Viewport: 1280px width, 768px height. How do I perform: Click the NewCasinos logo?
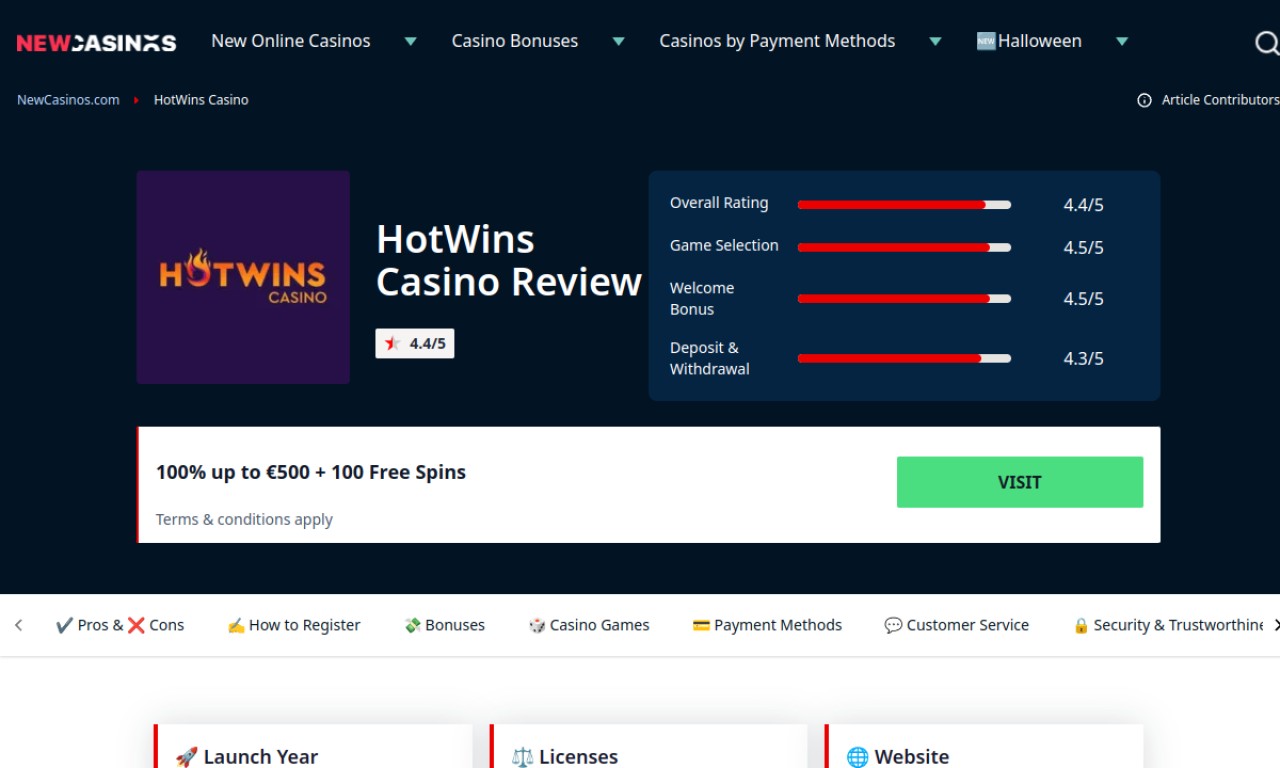pyautogui.click(x=96, y=42)
